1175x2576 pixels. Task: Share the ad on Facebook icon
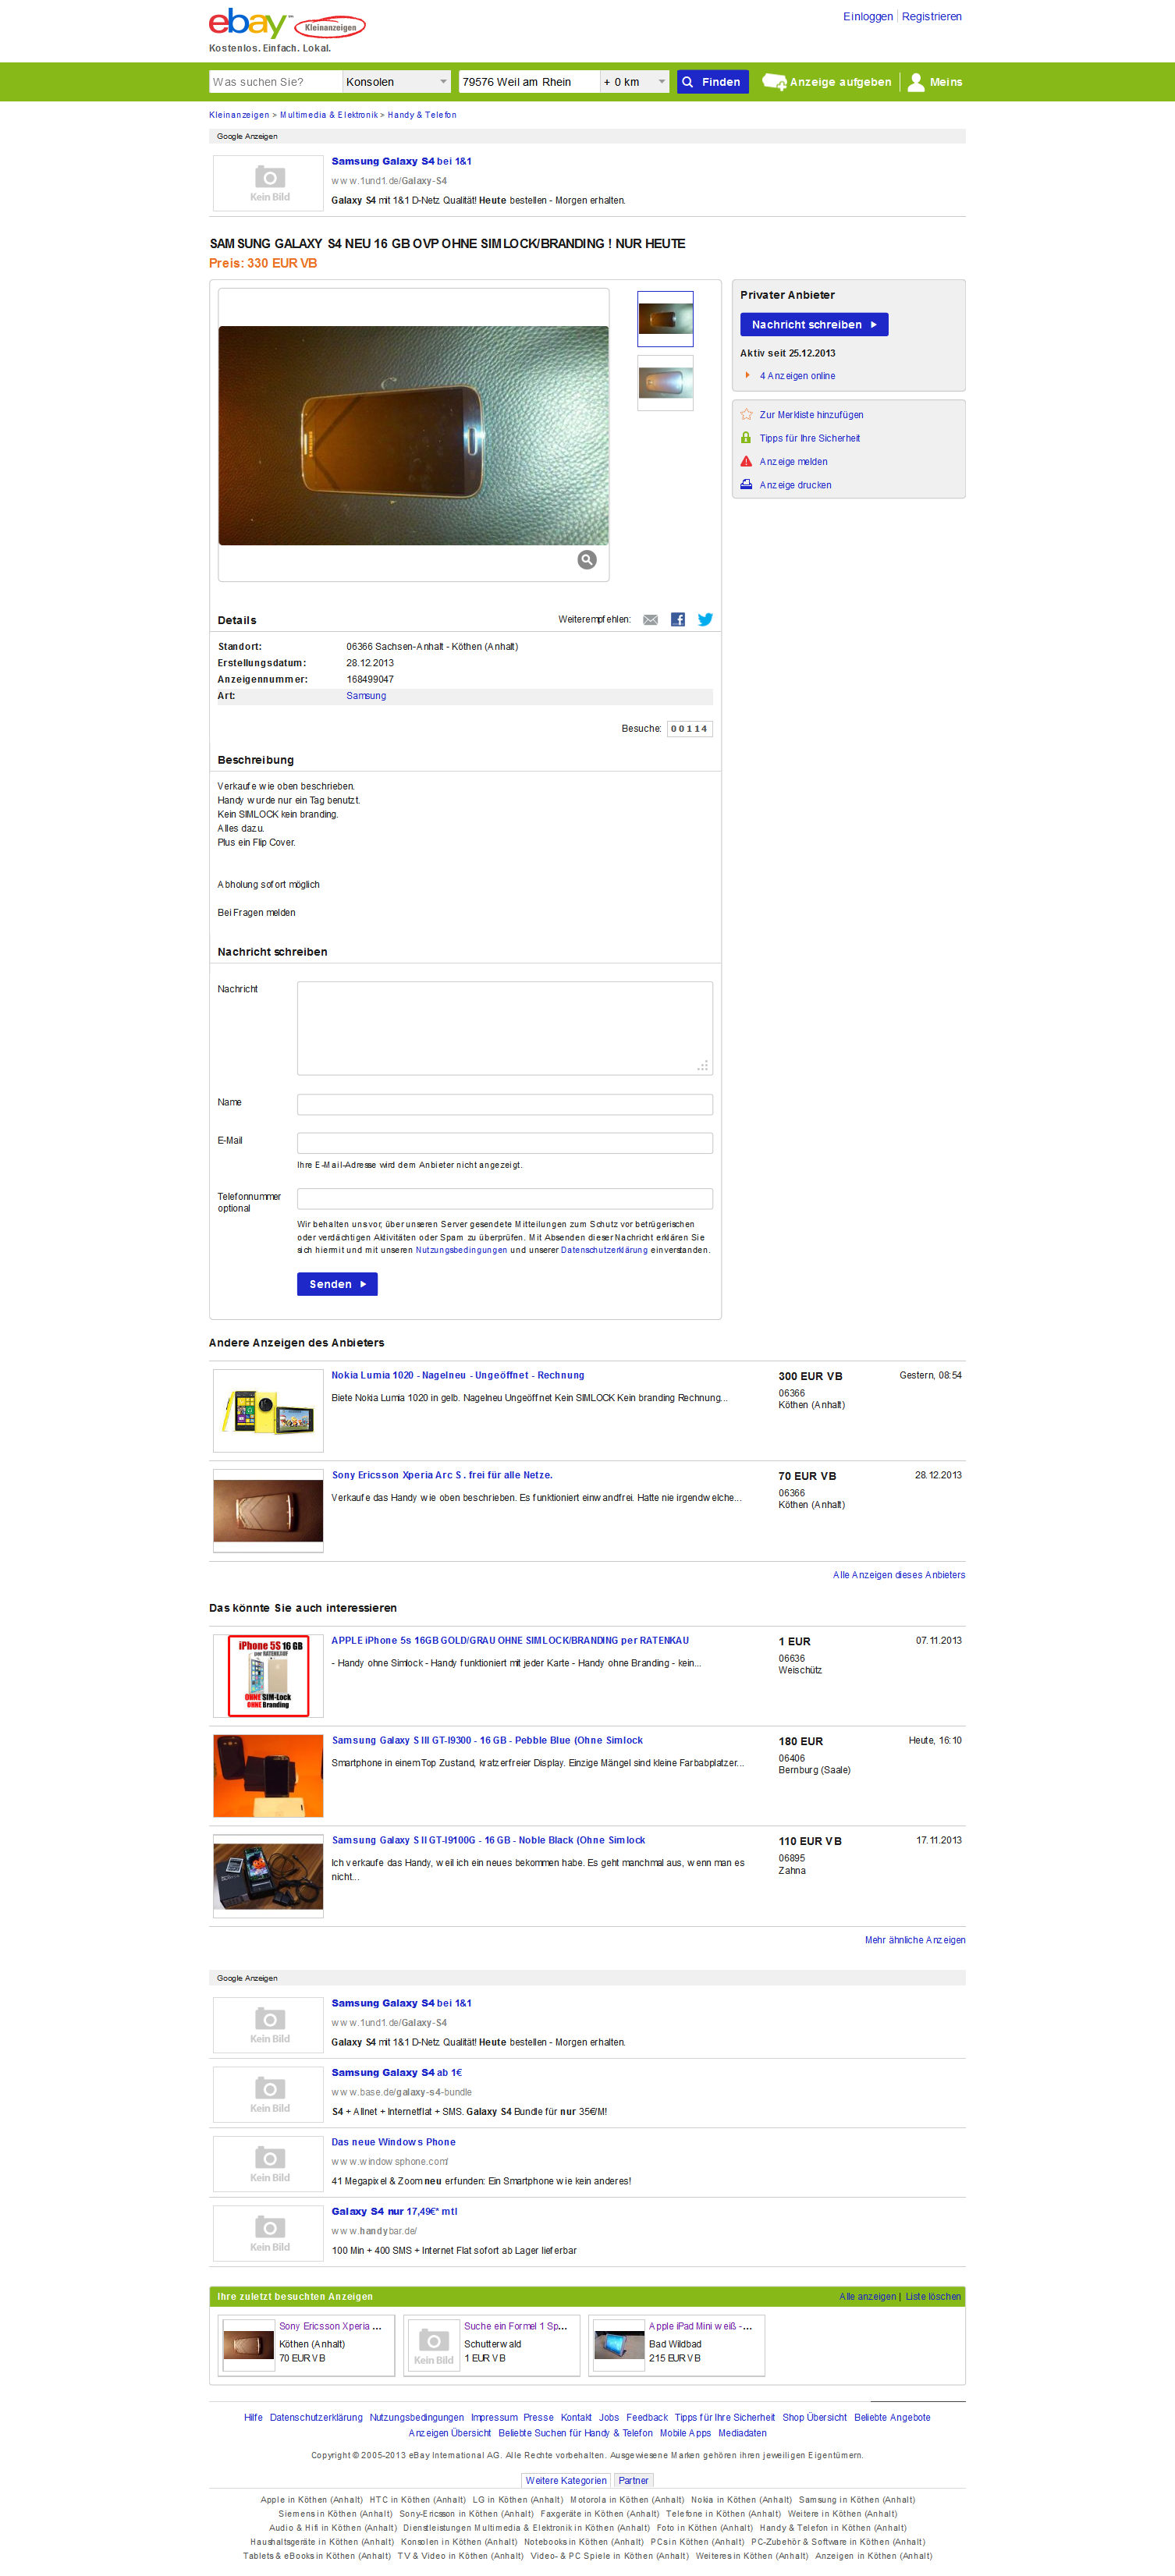678,620
